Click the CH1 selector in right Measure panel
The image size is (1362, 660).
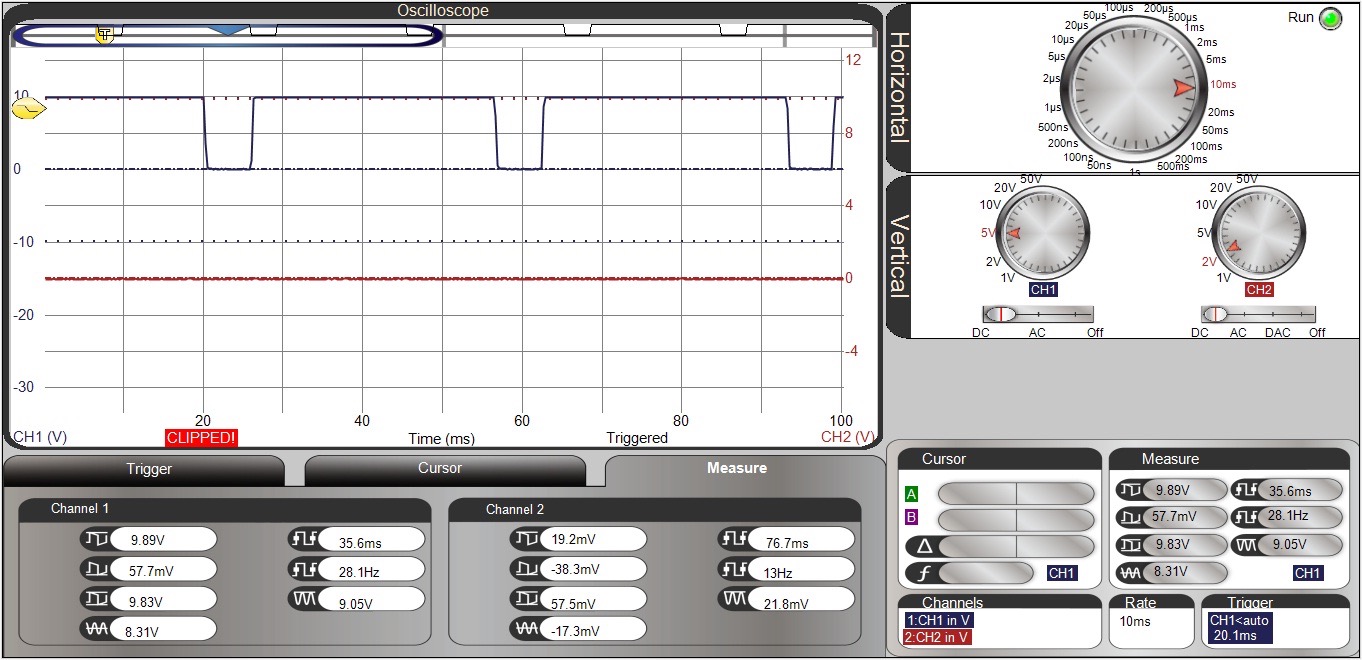[1307, 573]
